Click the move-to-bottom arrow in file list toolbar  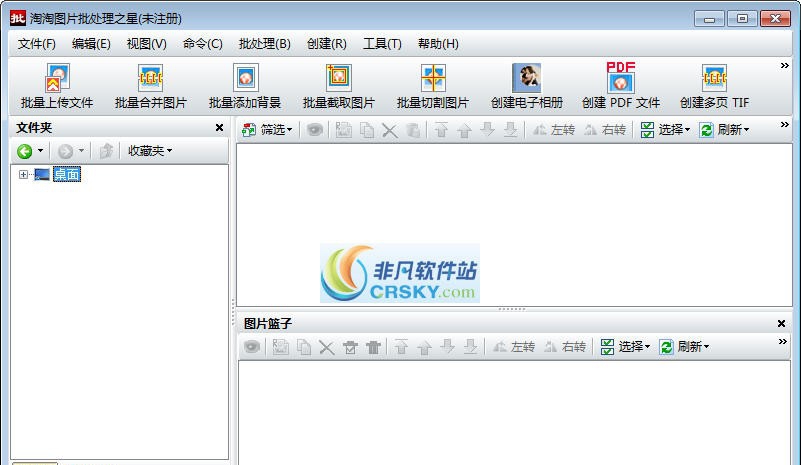(x=510, y=130)
